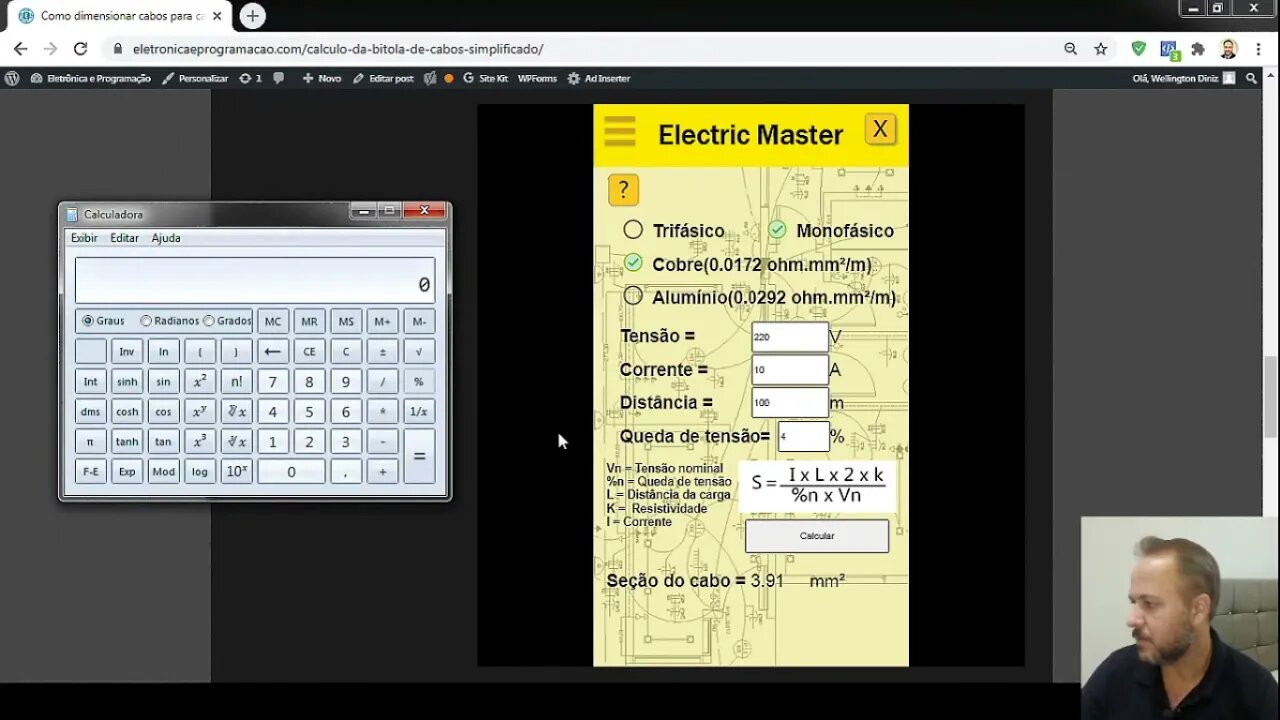Select Graus angle mode in calculator
The width and height of the screenshot is (1280, 720).
point(88,321)
